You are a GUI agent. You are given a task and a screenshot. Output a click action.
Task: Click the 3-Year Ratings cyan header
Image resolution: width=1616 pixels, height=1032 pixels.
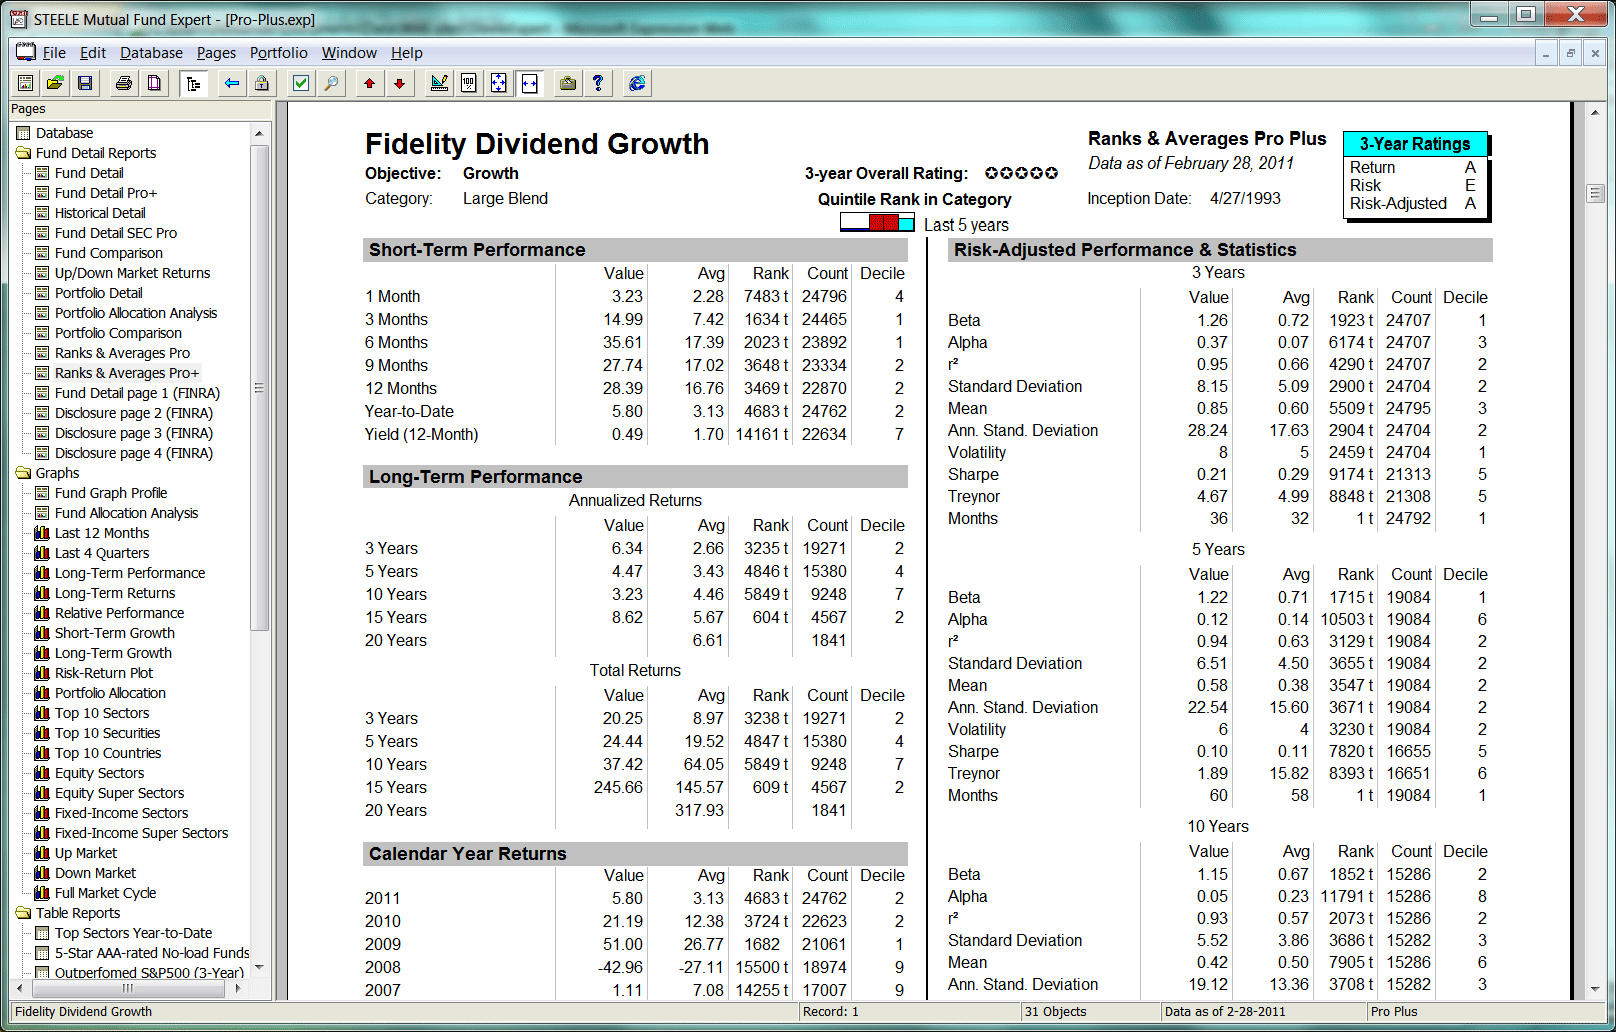tap(1414, 144)
